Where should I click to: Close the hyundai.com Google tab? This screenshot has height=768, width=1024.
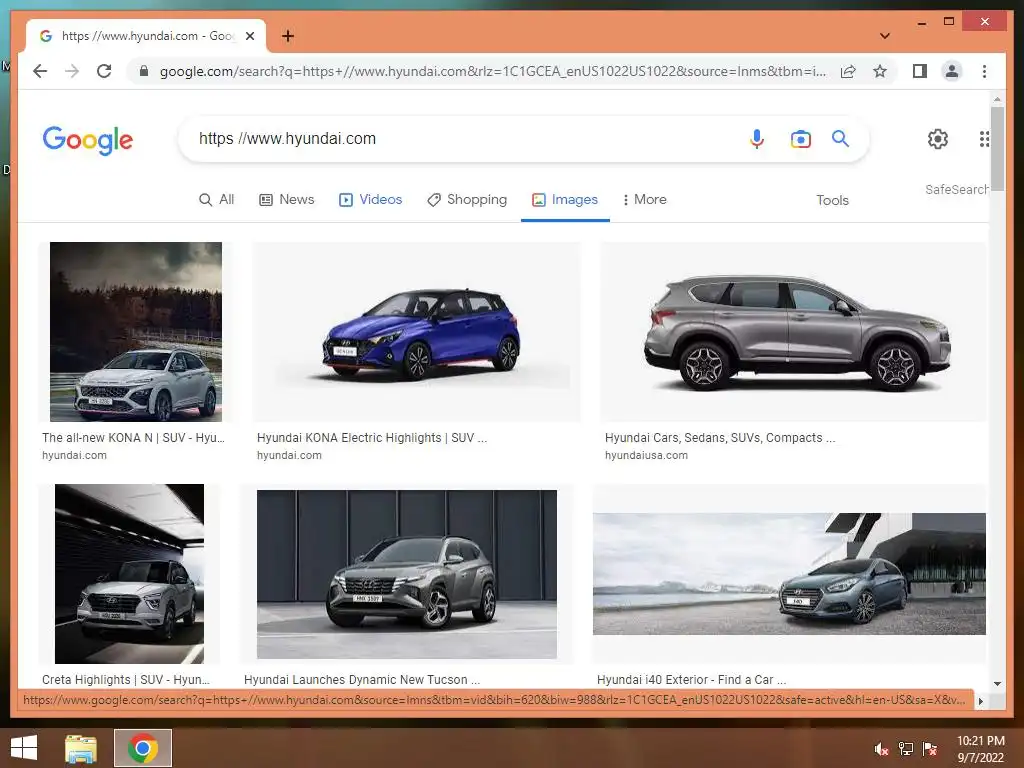point(249,36)
